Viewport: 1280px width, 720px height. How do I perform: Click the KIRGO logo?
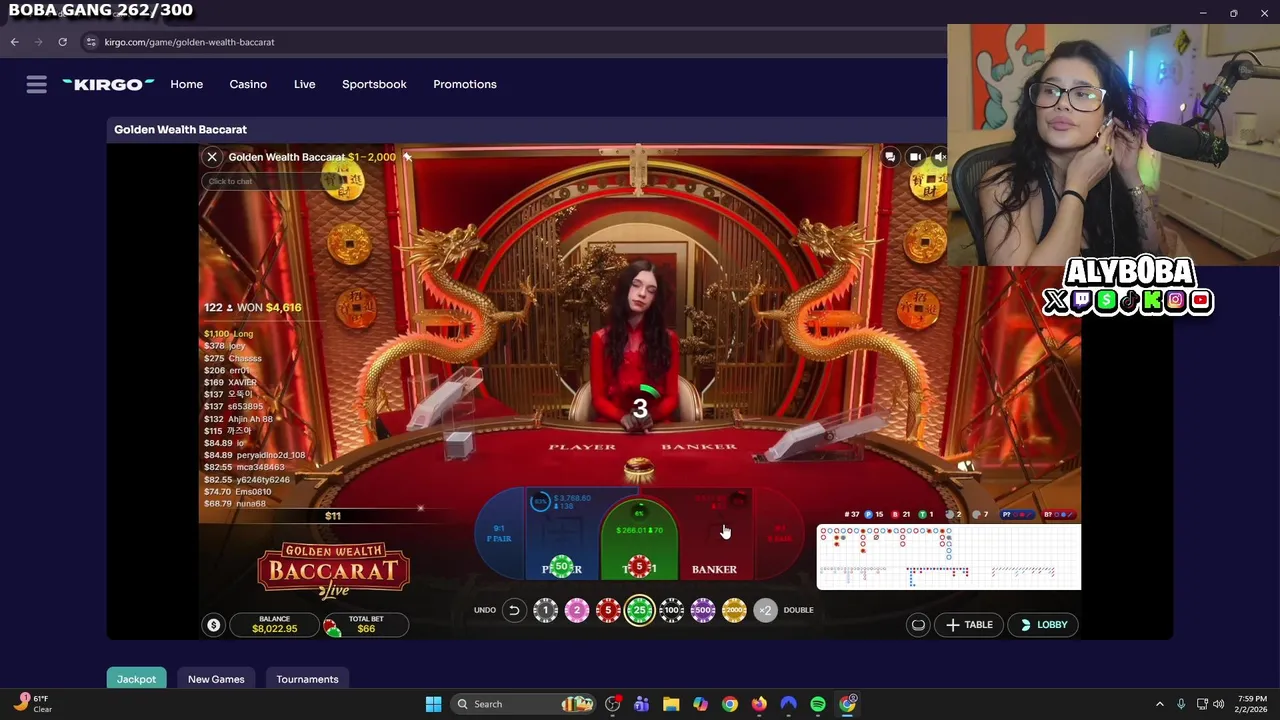coord(108,85)
